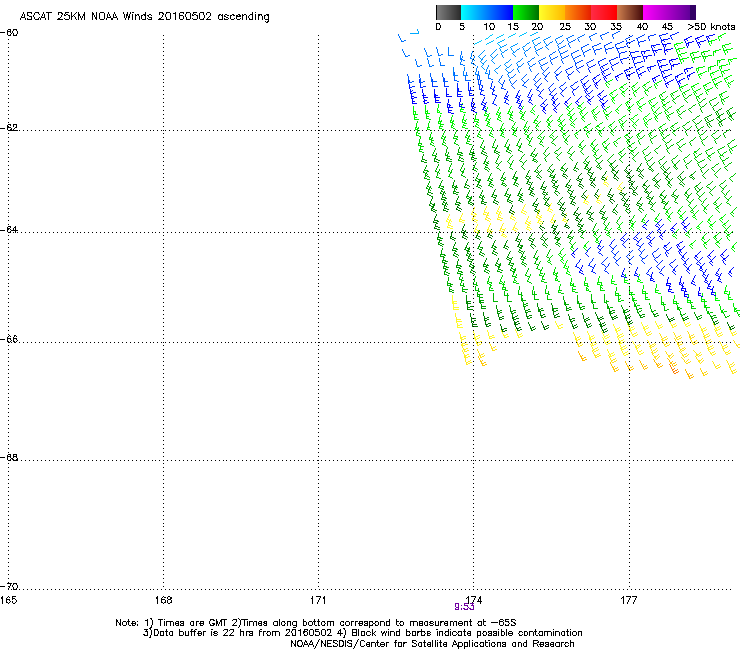This screenshot has height=650, width=740.
Task: Click the blue 10-15 knots color segment
Action: 500,12
